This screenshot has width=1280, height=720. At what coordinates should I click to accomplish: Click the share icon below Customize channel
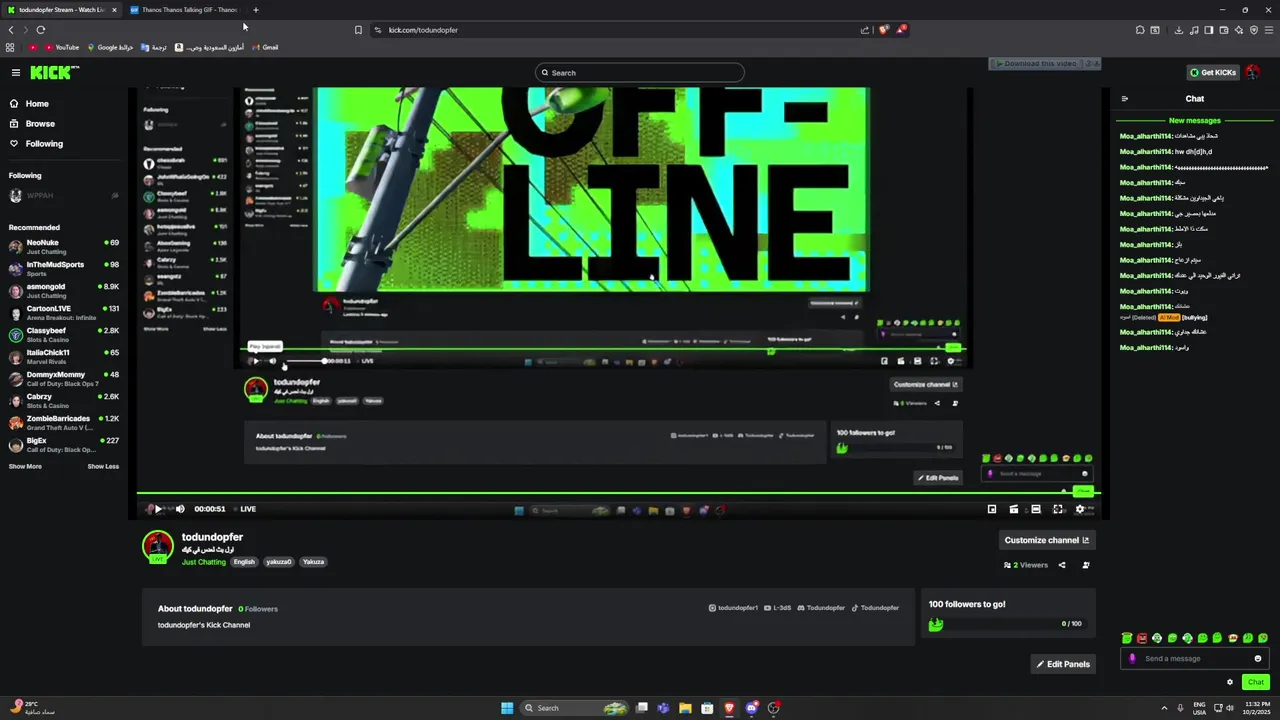pos(1062,565)
